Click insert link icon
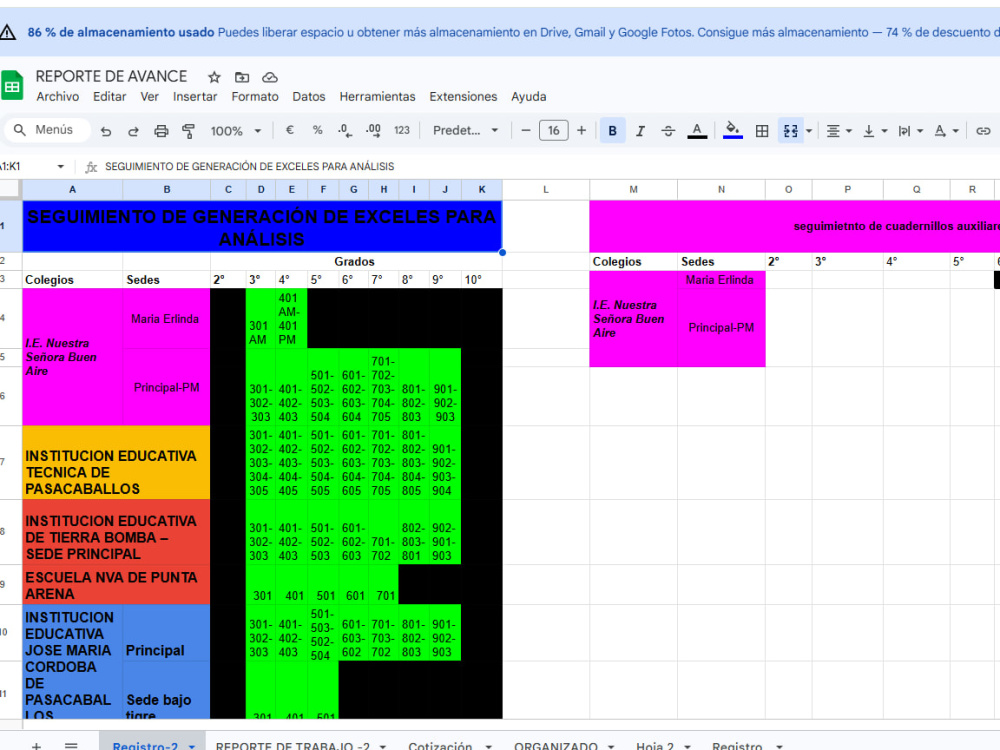The height and width of the screenshot is (750, 1000). point(983,131)
